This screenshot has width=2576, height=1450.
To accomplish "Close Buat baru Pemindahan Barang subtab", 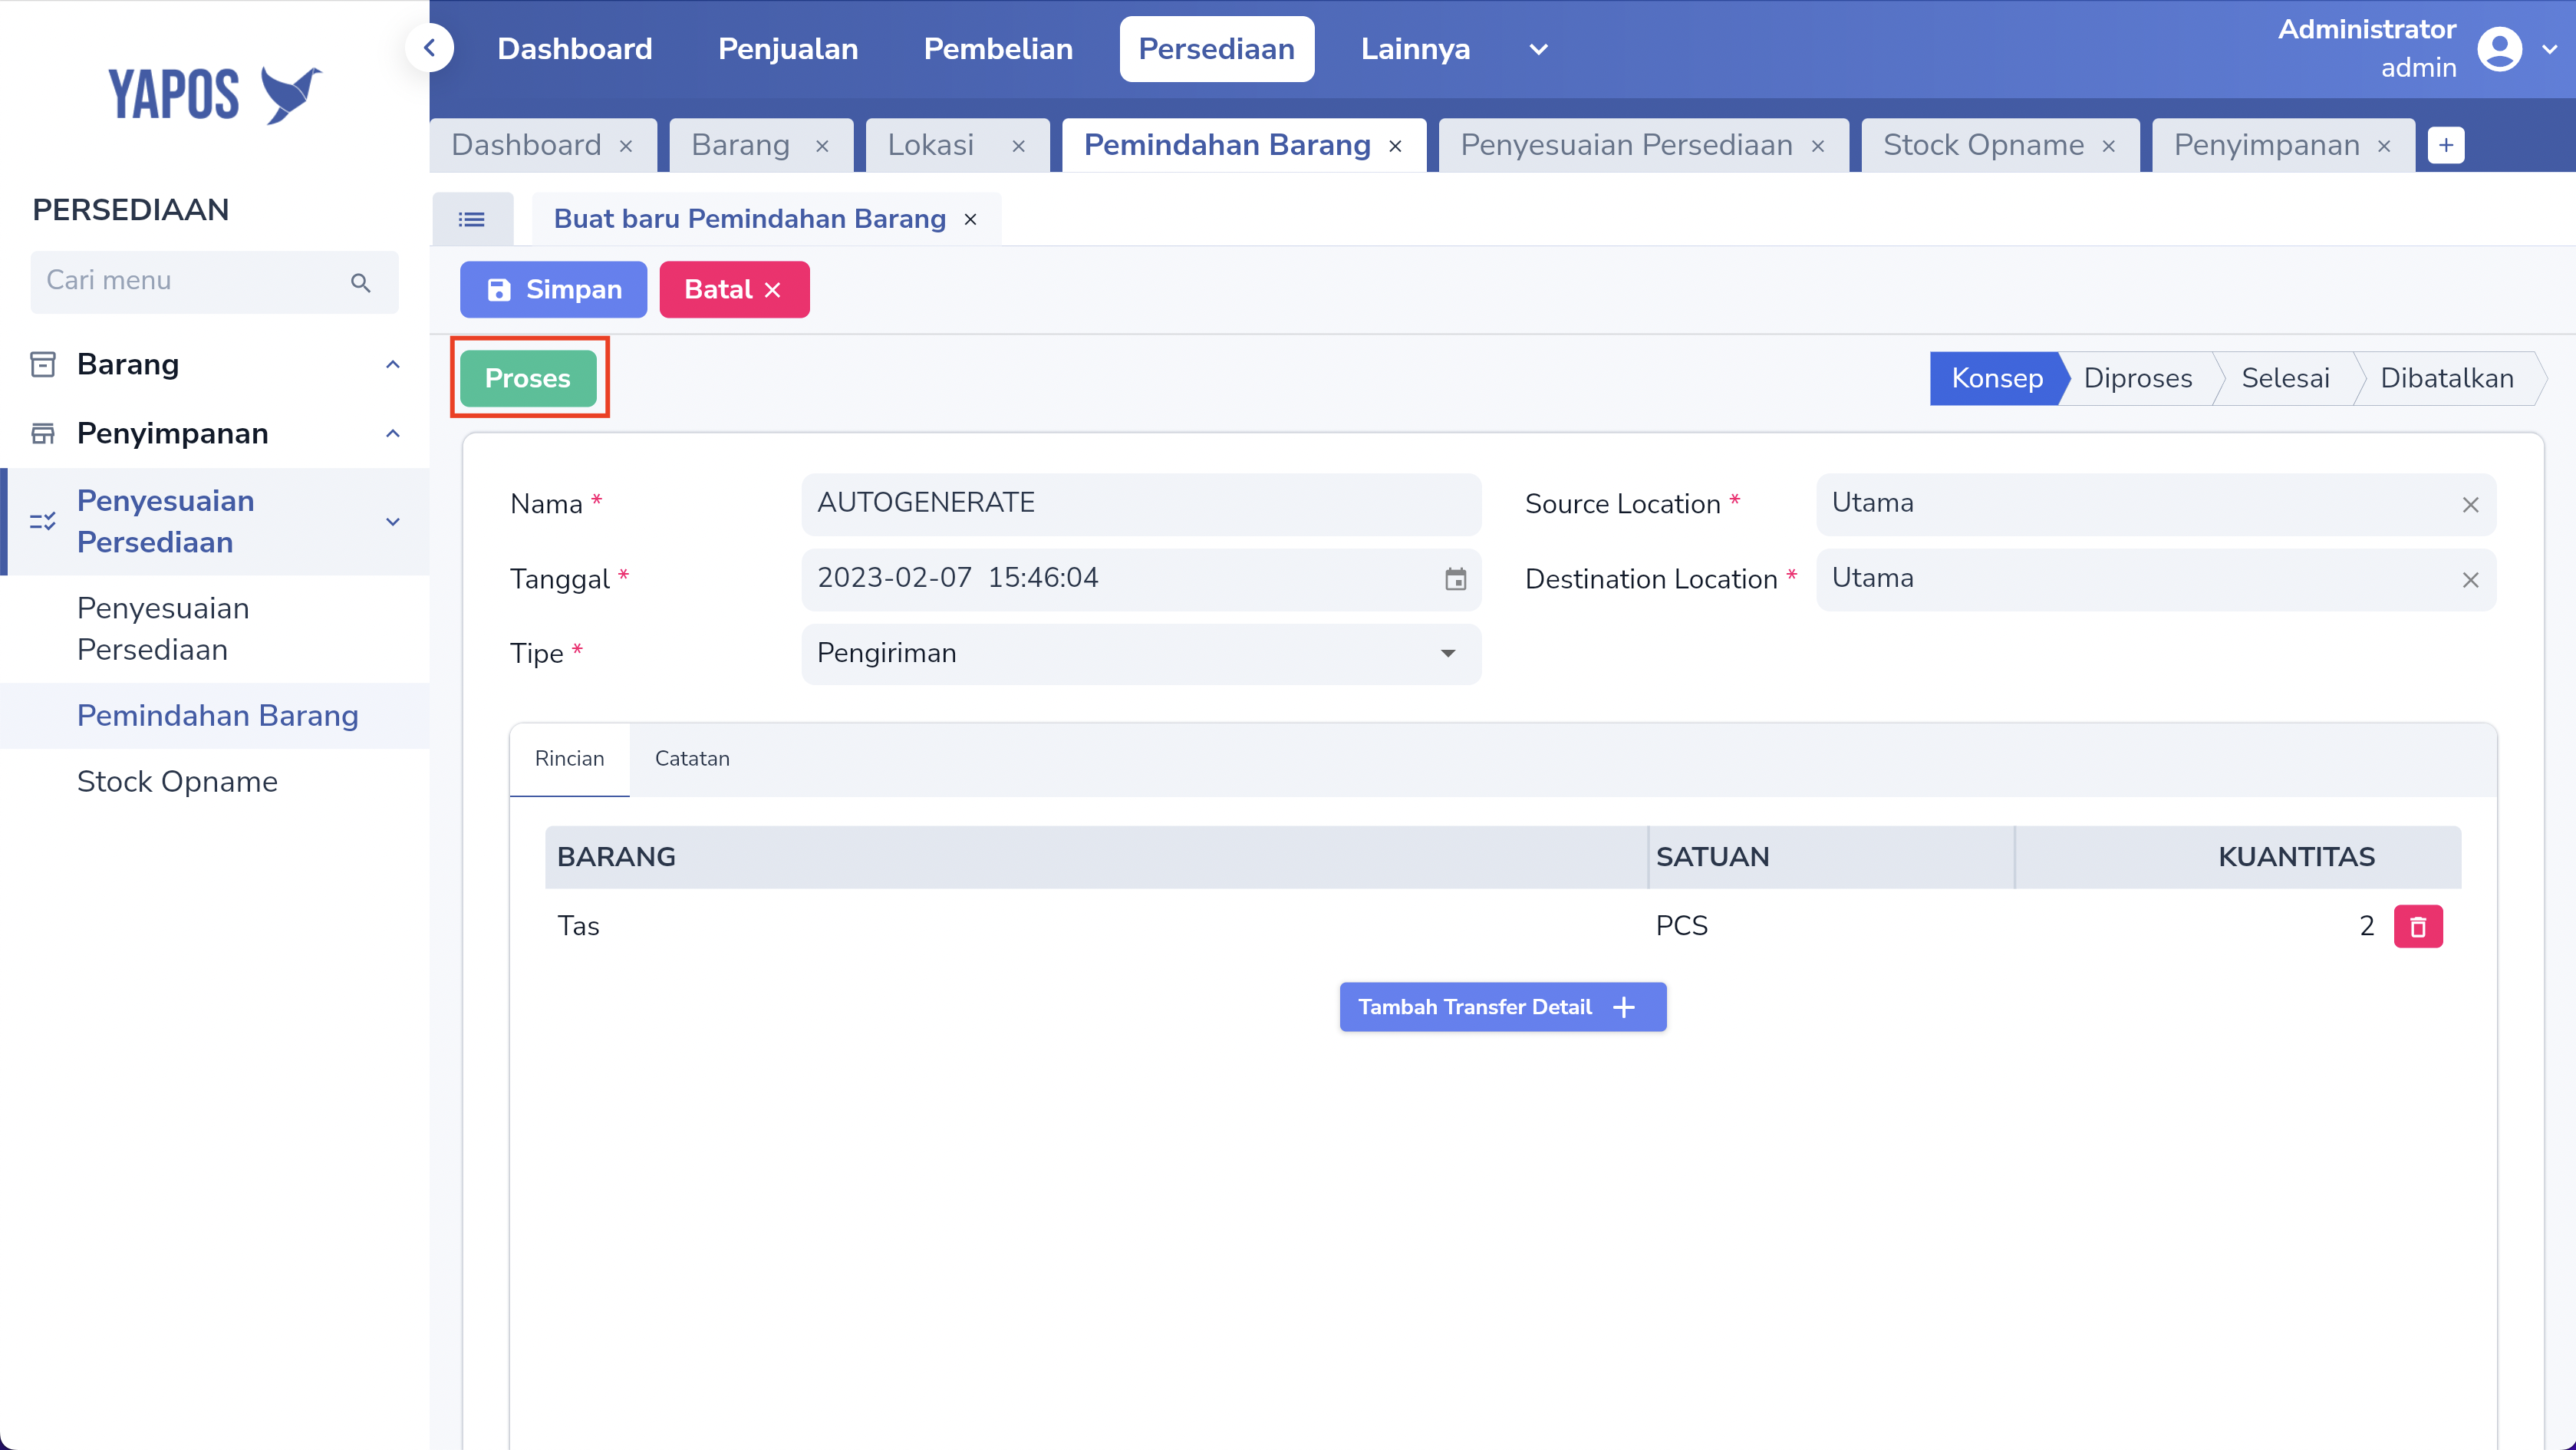I will (x=970, y=219).
